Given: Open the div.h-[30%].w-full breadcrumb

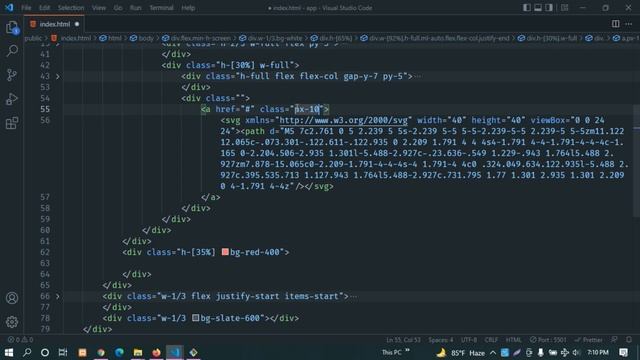Looking at the screenshot, I should tap(547, 38).
